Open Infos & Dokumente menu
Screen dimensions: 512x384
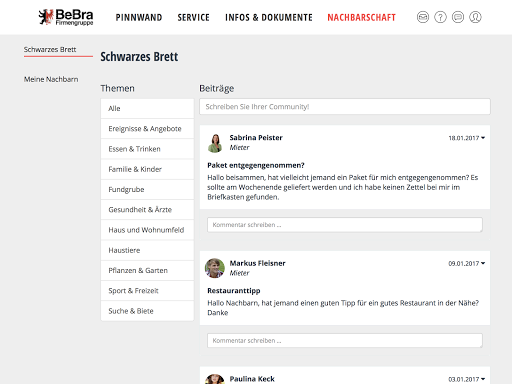[269, 17]
